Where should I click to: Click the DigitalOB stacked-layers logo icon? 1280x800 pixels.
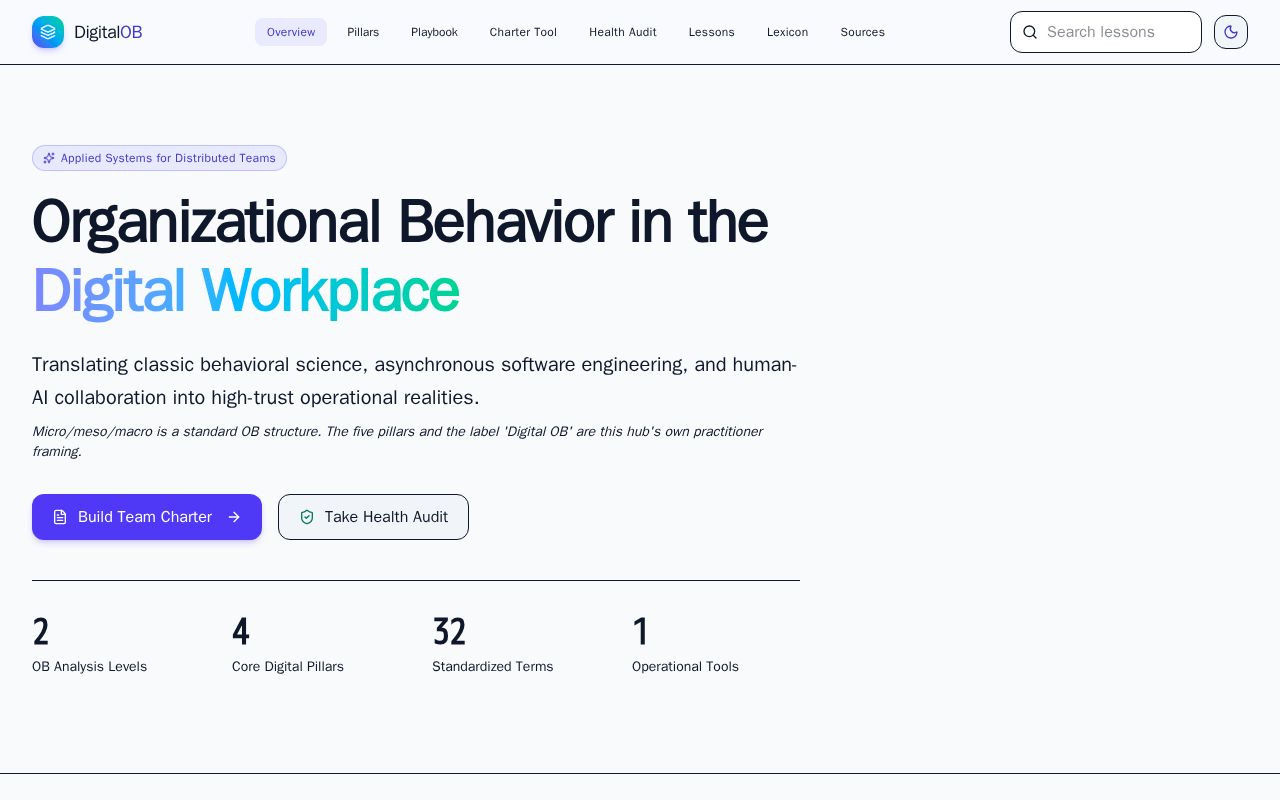(x=48, y=32)
